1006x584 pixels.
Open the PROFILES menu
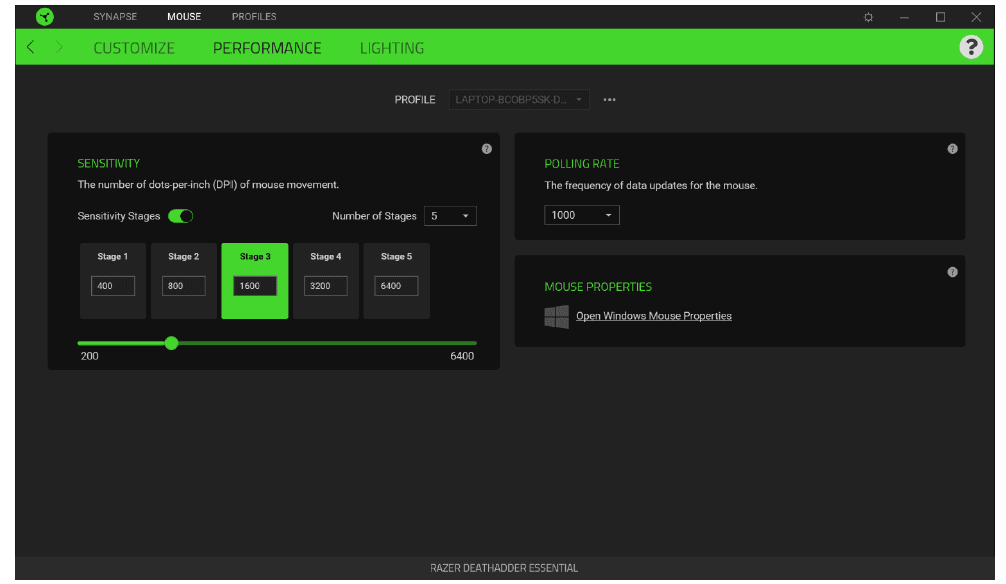[x=254, y=16]
